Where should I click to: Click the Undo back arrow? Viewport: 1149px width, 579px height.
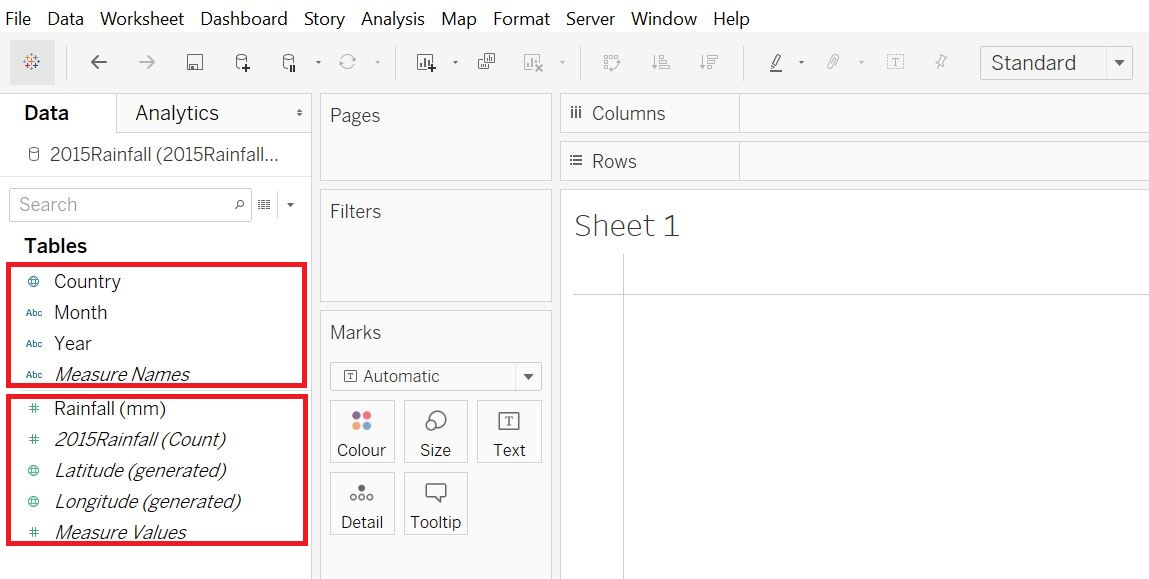(x=99, y=62)
